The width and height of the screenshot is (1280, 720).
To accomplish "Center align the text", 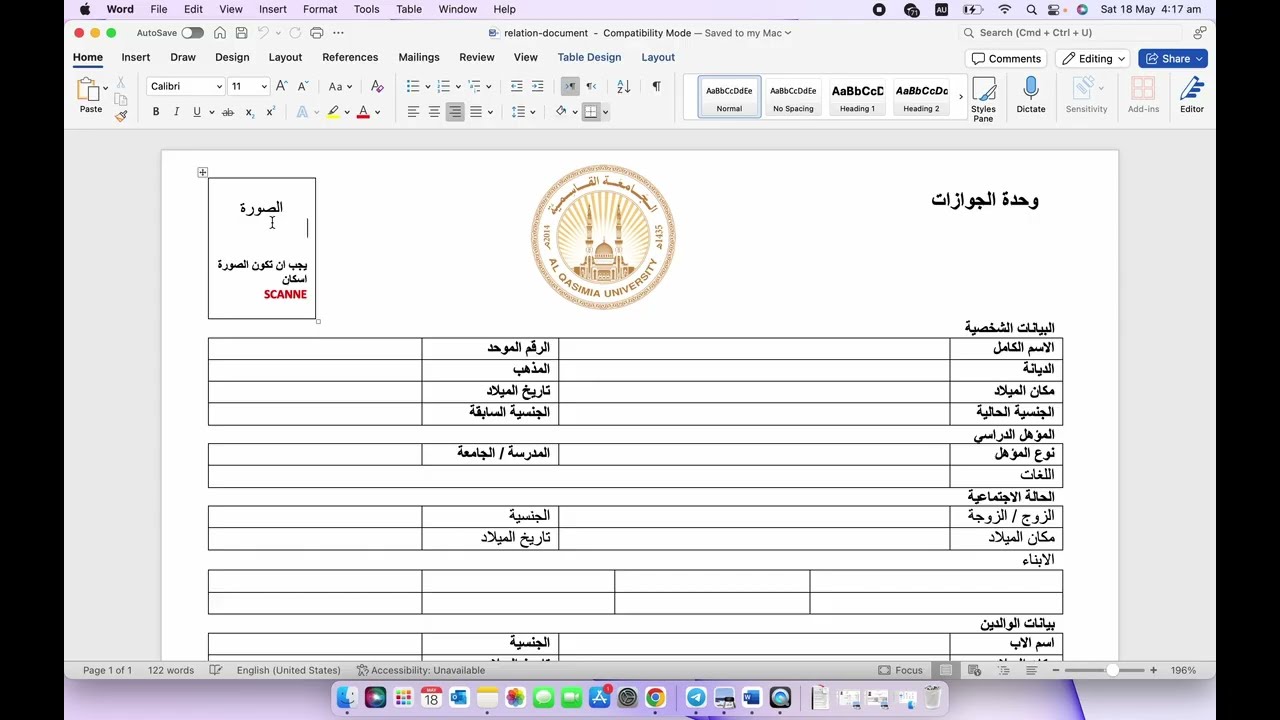I will [x=434, y=112].
